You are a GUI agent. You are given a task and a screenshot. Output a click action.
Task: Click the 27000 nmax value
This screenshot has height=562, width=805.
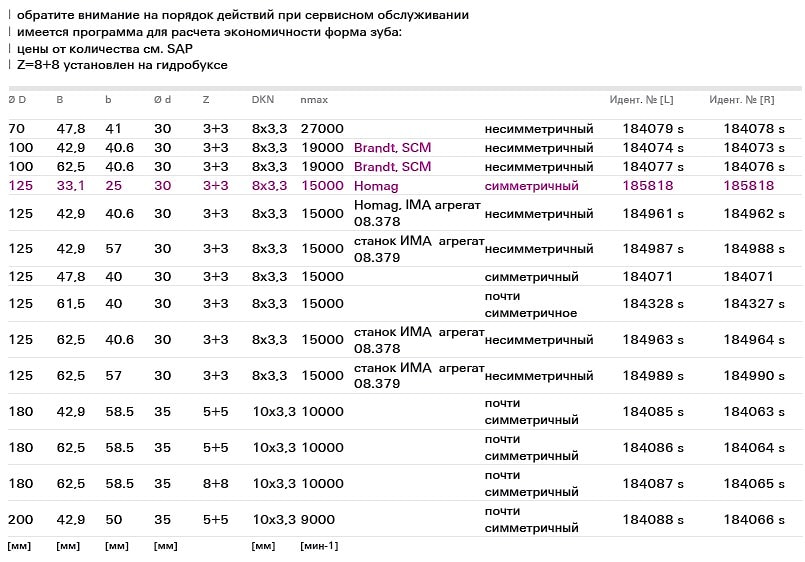(x=322, y=129)
